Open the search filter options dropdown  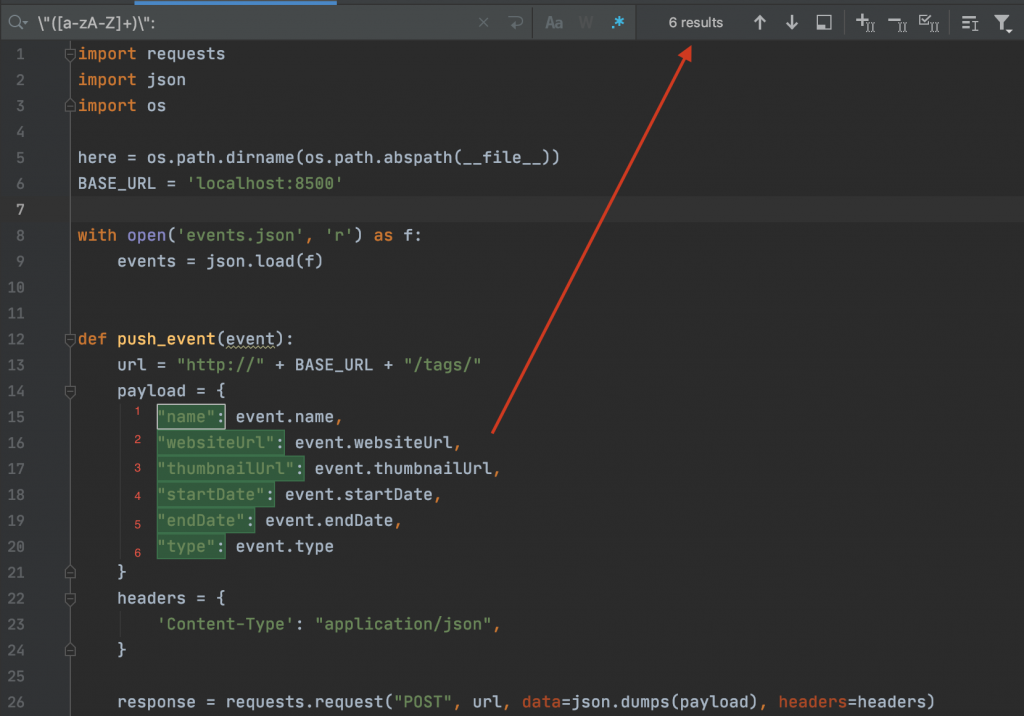1002,24
